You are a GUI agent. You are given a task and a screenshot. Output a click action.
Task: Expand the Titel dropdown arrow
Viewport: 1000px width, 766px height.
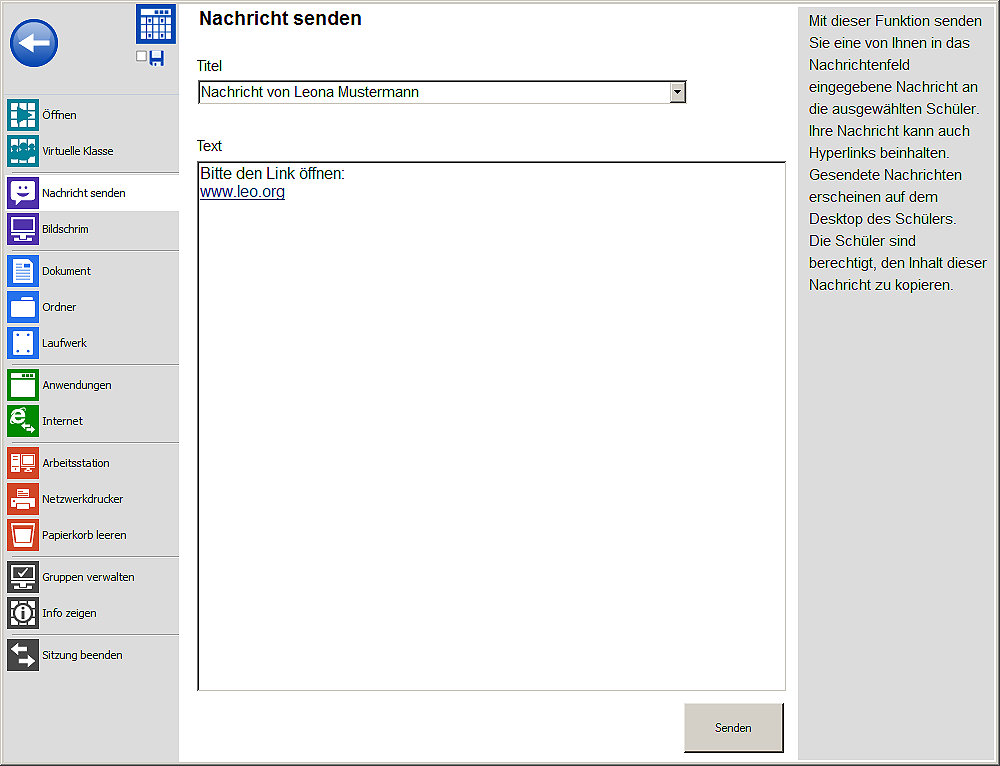tap(677, 92)
